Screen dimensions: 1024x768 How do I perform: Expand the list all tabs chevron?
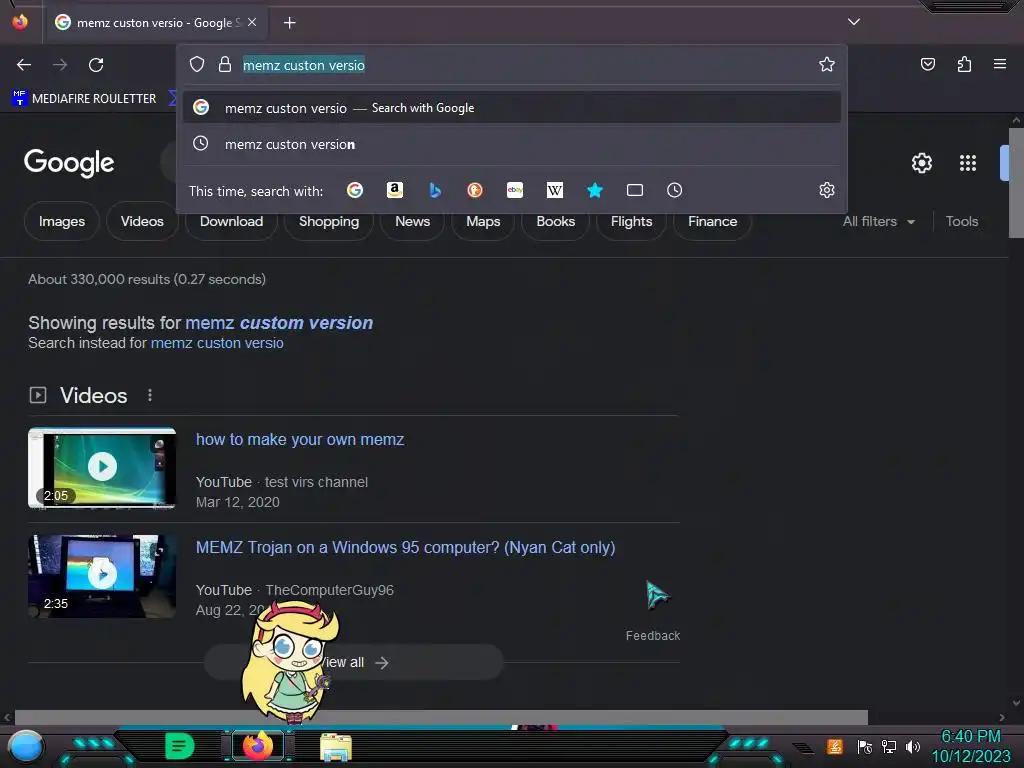pyautogui.click(x=854, y=22)
